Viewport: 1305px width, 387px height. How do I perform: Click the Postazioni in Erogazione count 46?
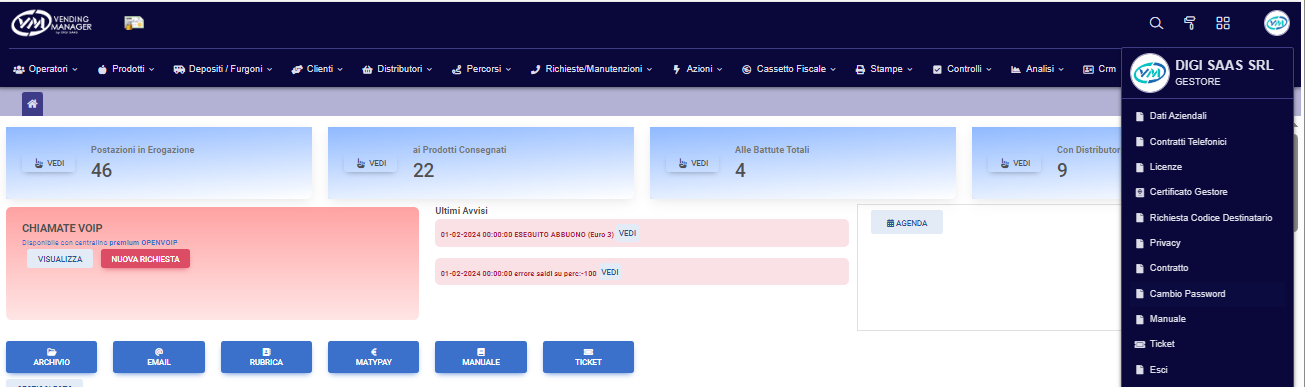click(x=101, y=171)
